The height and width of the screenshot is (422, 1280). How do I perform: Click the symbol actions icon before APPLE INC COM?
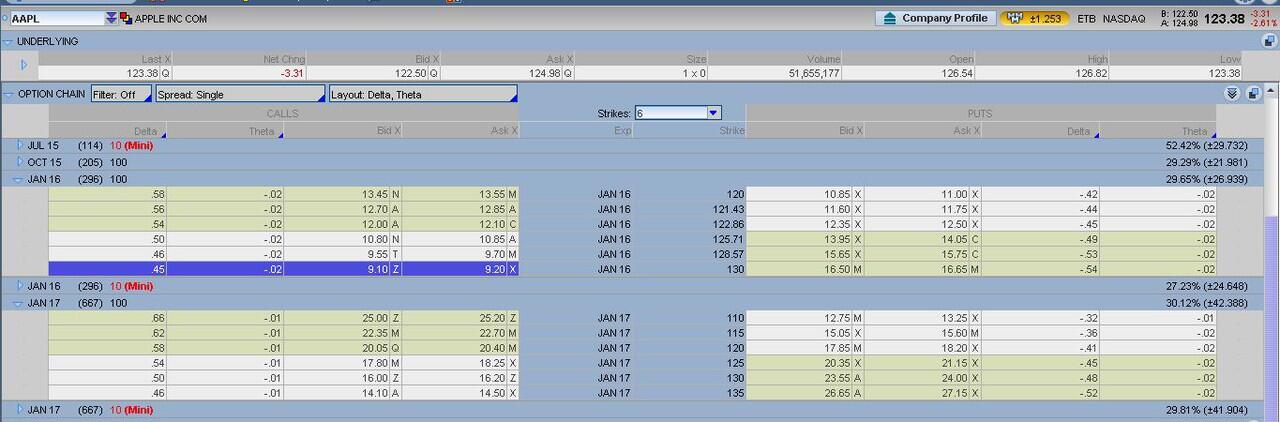click(125, 18)
